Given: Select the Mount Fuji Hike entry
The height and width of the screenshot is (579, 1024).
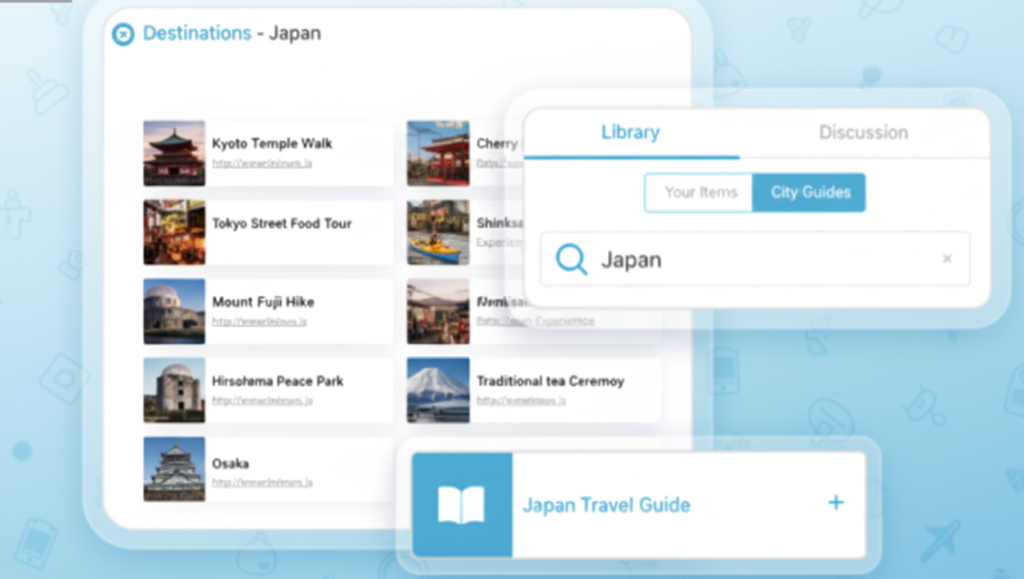Looking at the screenshot, I should pos(263,302).
